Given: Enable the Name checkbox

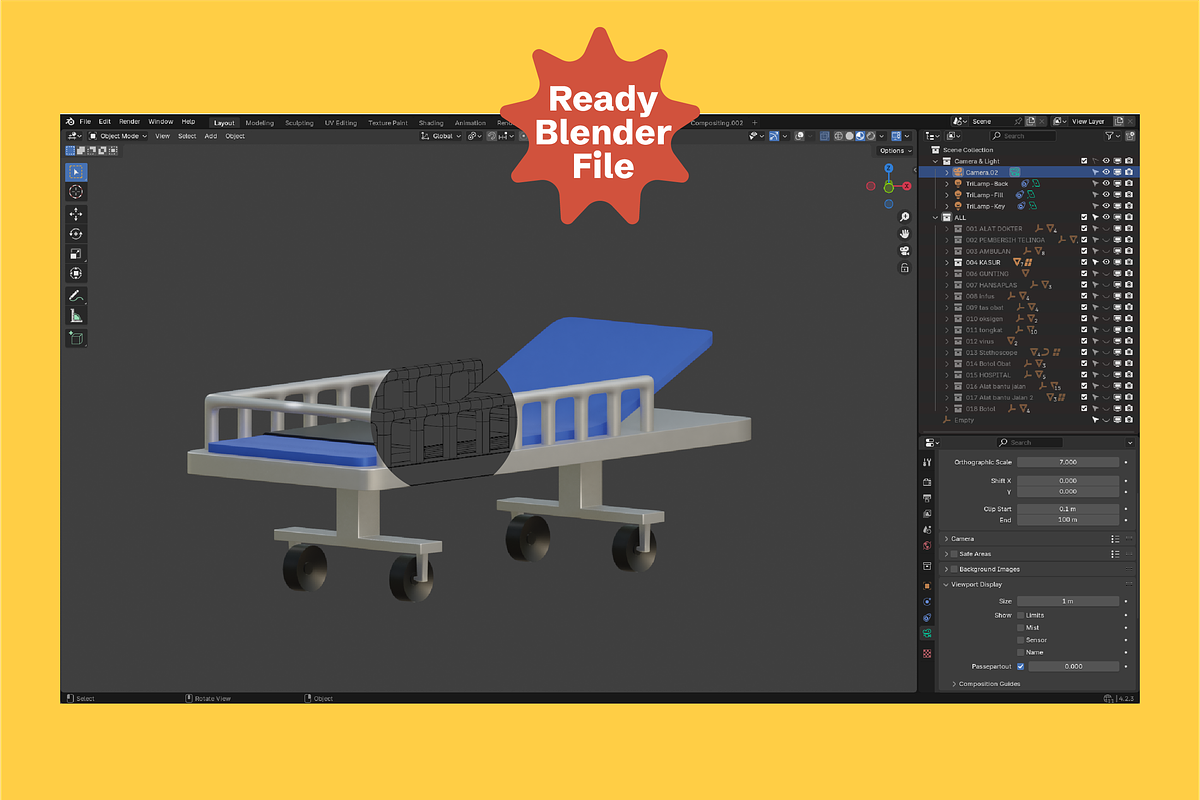Looking at the screenshot, I should tap(1020, 652).
